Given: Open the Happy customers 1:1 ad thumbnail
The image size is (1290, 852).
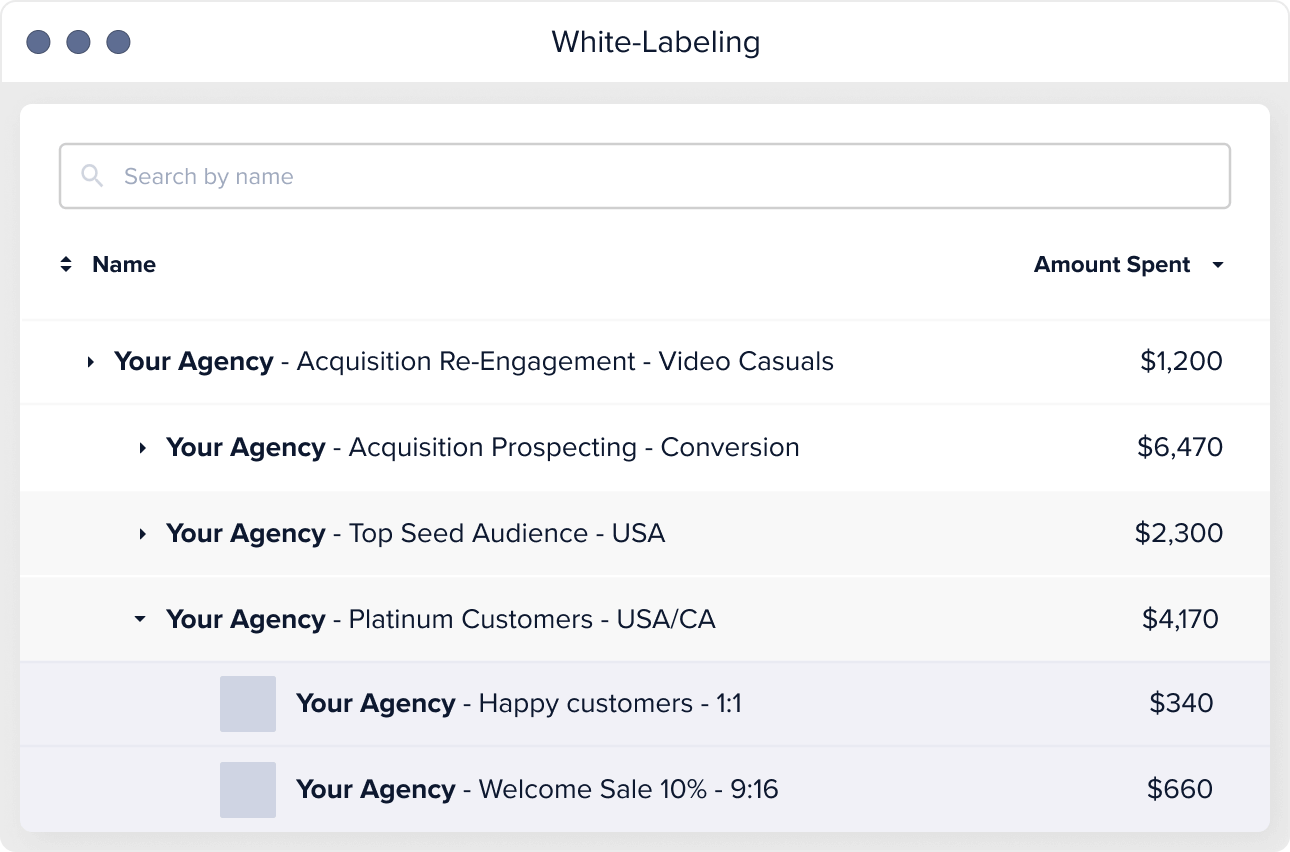Looking at the screenshot, I should [248, 704].
